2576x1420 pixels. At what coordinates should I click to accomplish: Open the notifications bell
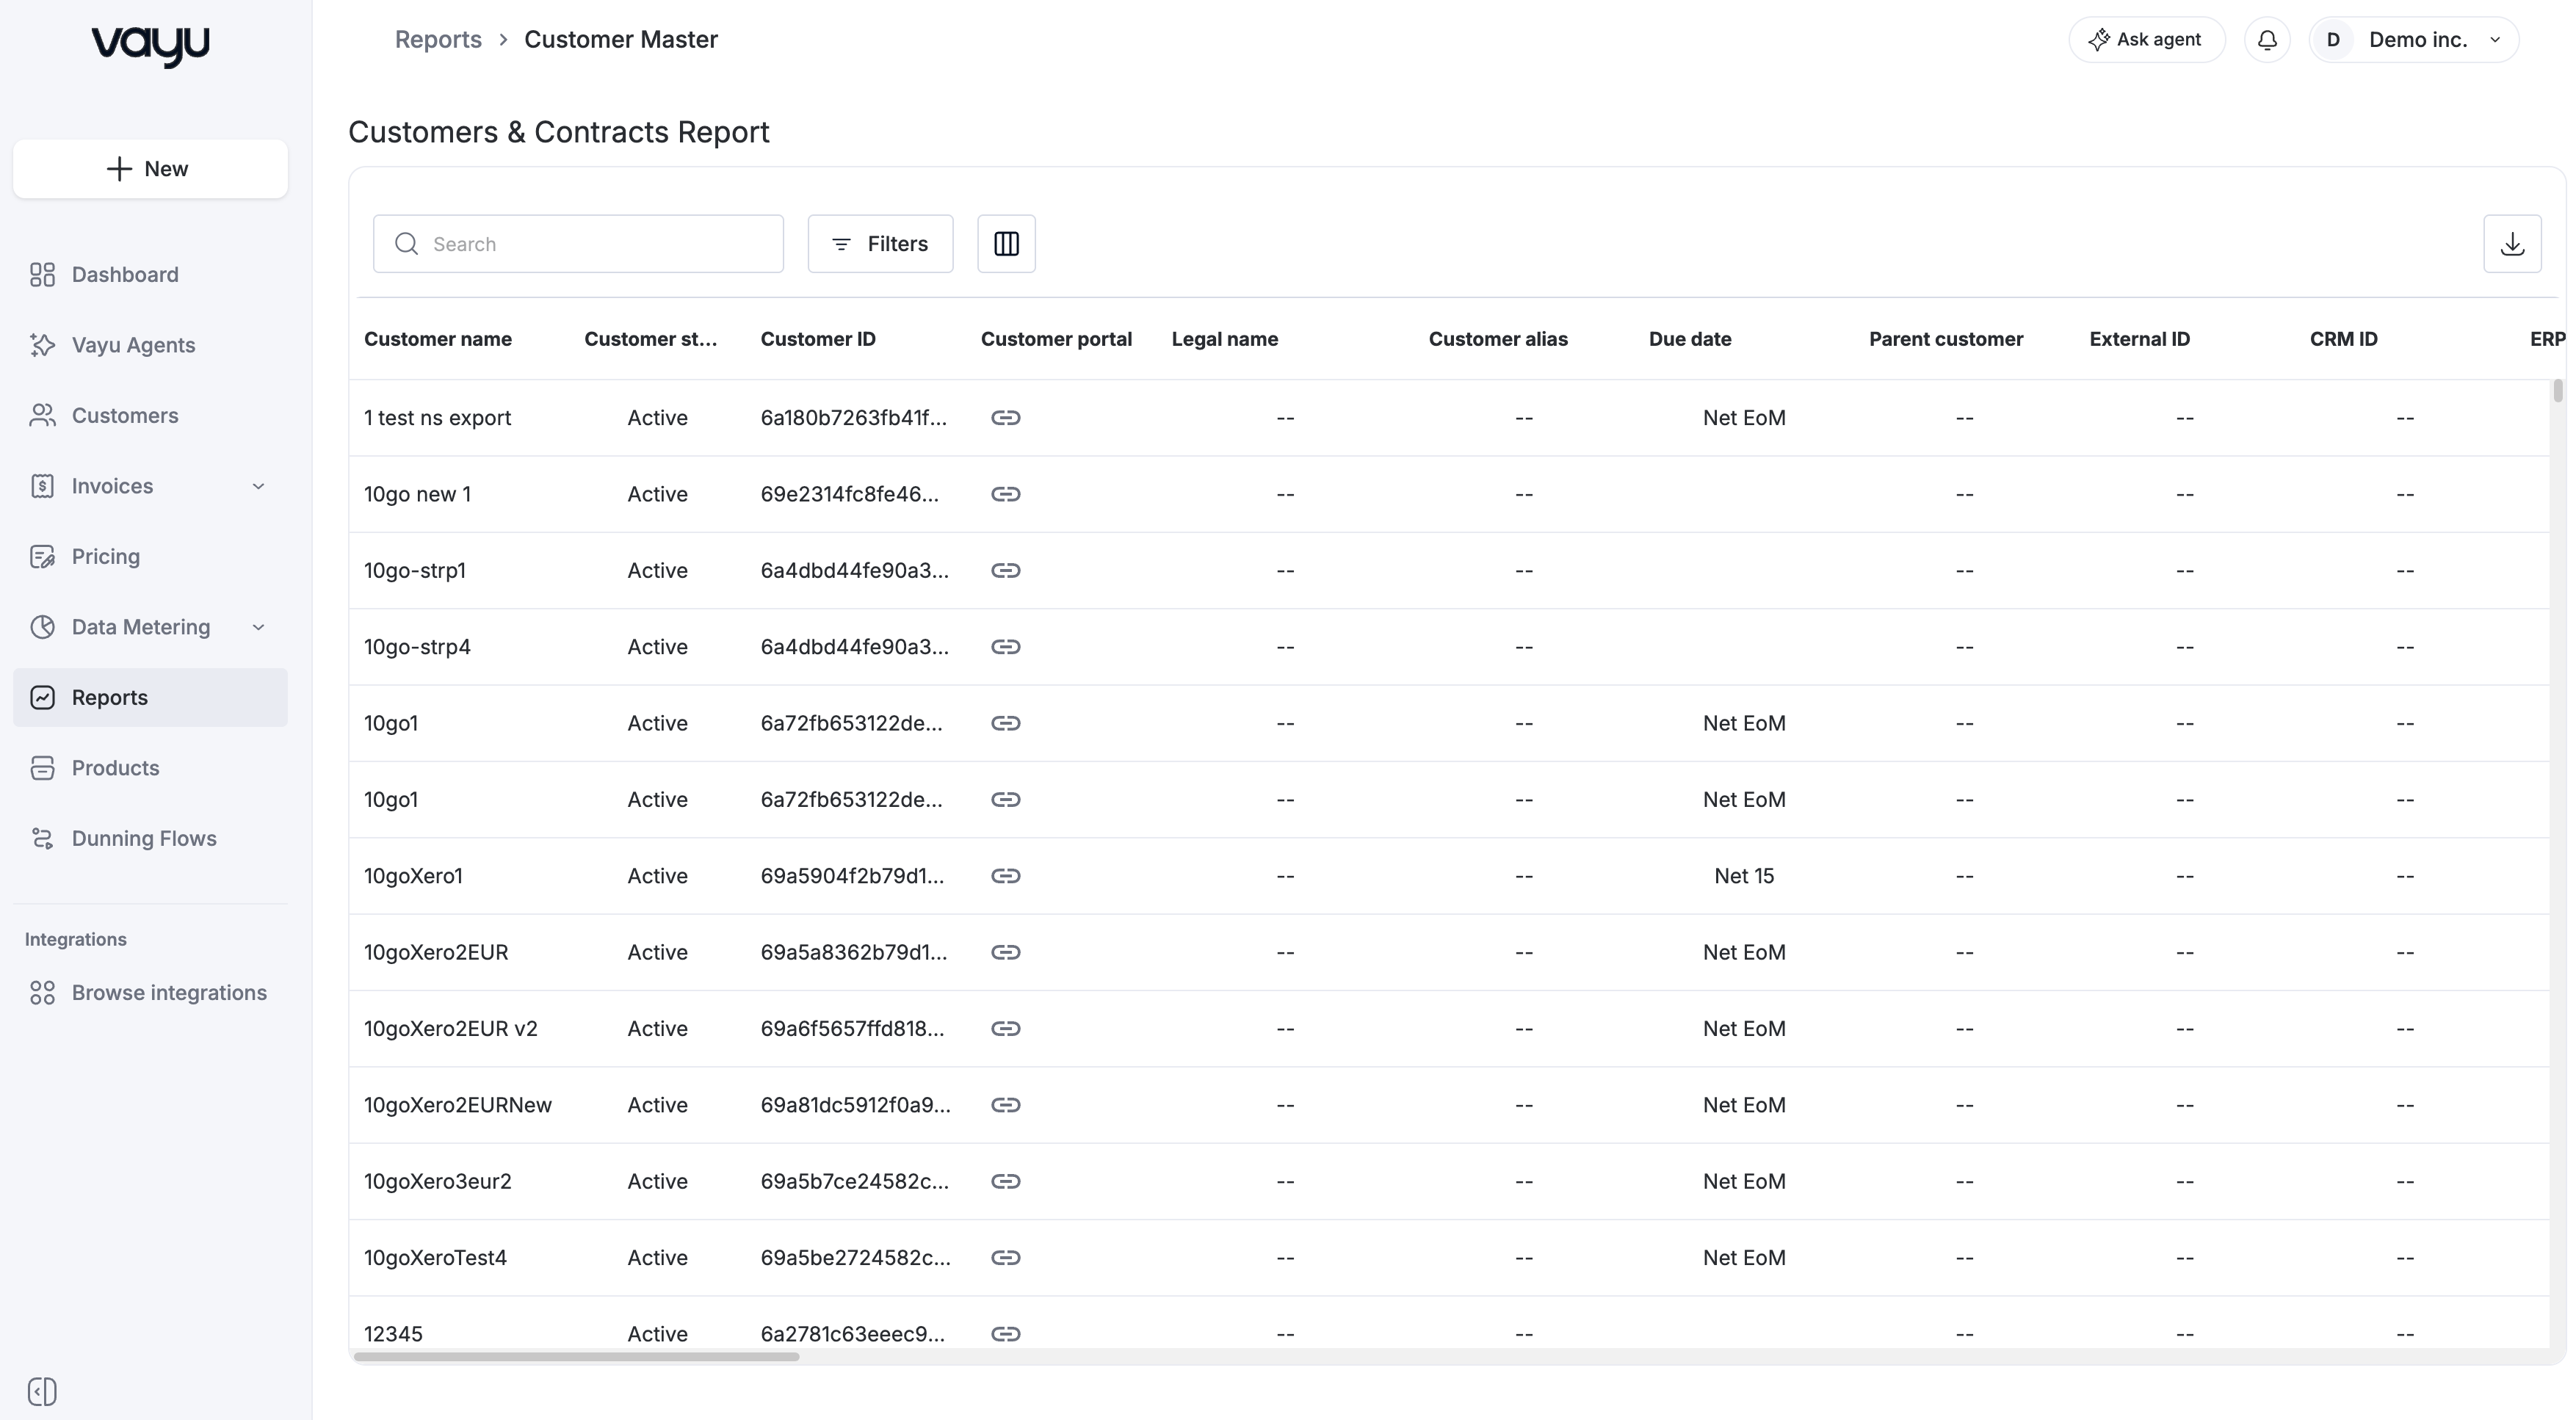point(2267,40)
